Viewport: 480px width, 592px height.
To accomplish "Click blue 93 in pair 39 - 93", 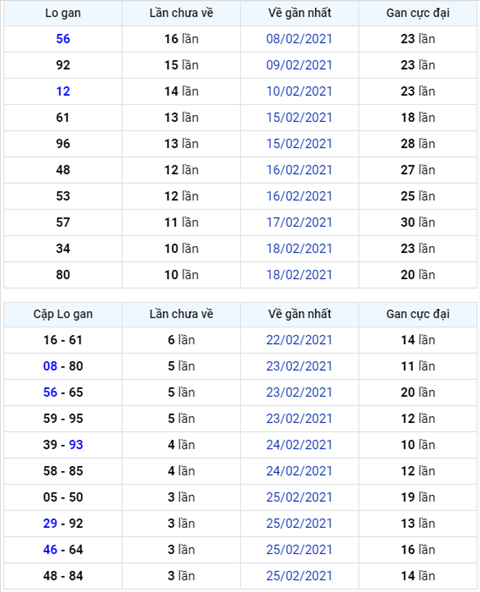I will click(x=76, y=445).
